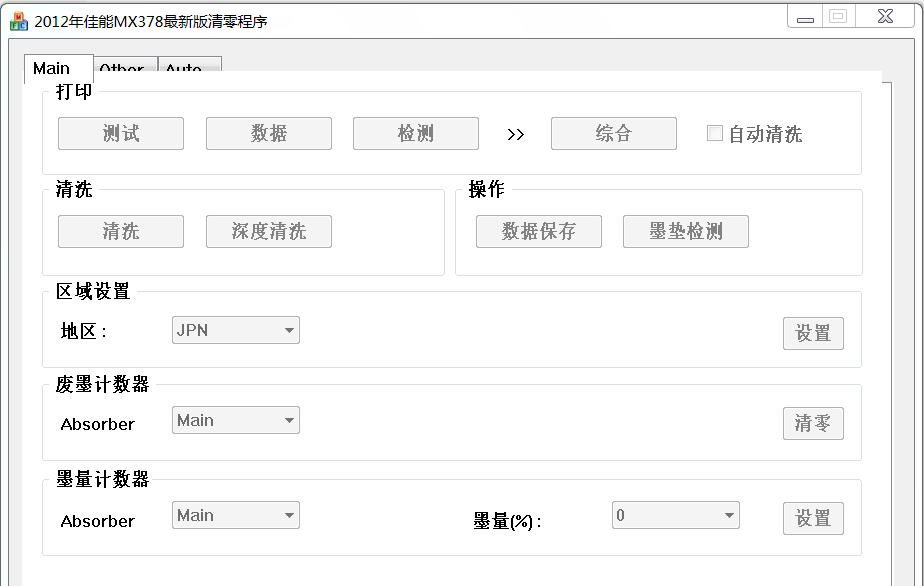Screen dimensions: 924x586
Task: Click the 墨垫检测 button
Action: click(x=686, y=231)
